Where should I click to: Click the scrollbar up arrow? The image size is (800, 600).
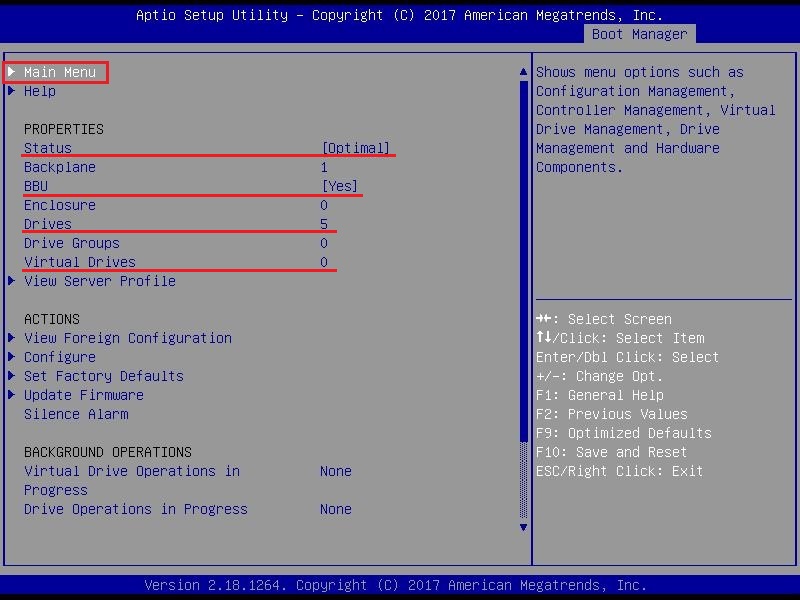coord(522,72)
